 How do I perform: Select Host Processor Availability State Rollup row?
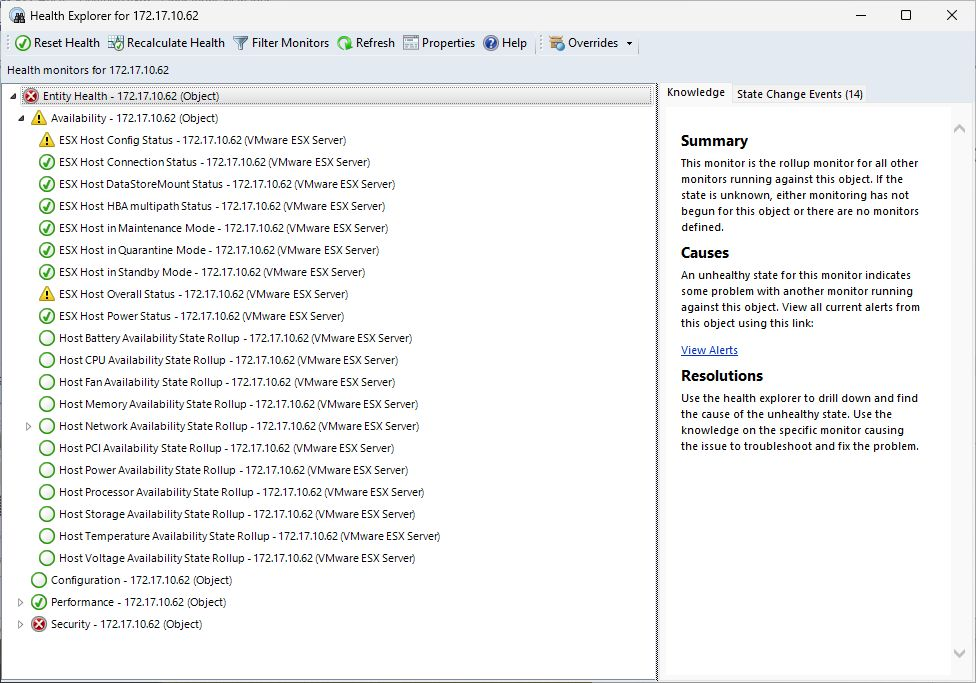(242, 492)
